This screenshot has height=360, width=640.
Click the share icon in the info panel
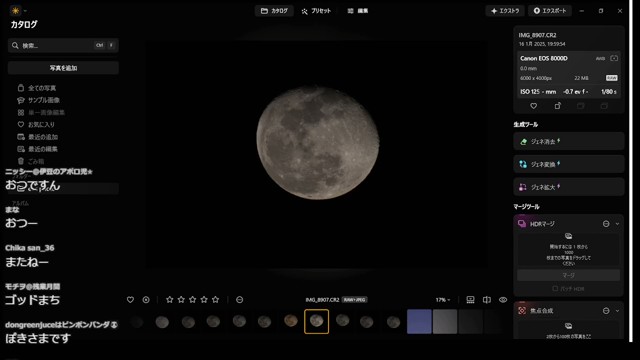point(558,106)
